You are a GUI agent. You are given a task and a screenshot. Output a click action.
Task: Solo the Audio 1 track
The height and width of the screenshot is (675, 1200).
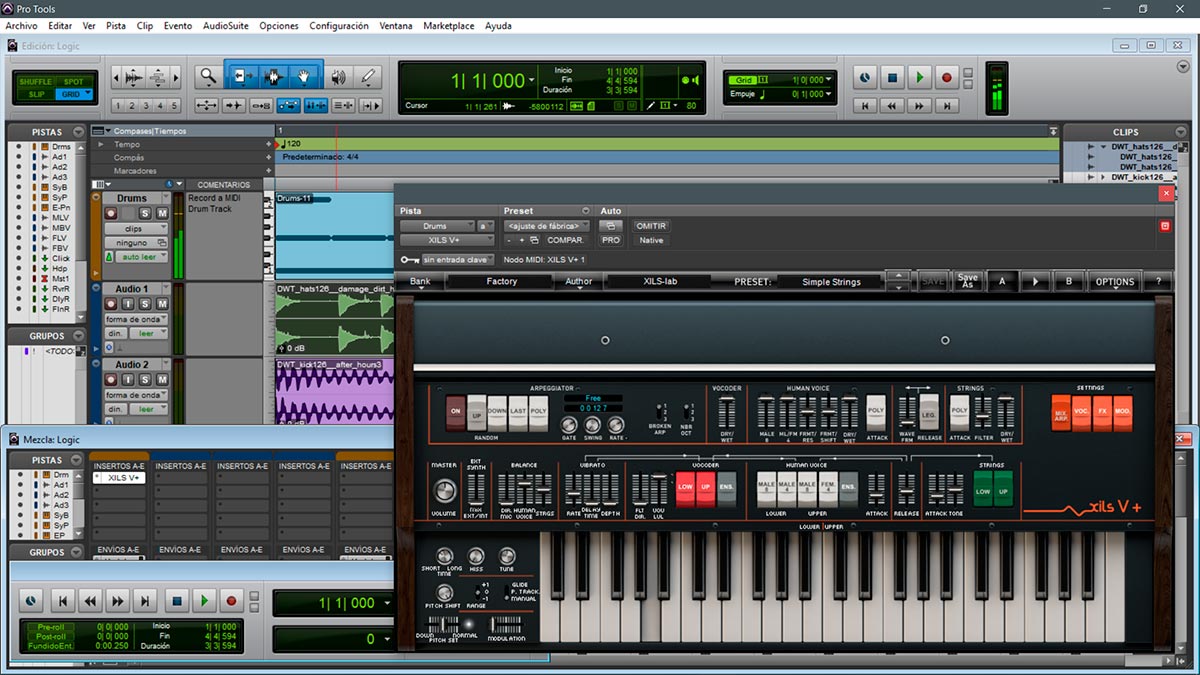tap(145, 304)
